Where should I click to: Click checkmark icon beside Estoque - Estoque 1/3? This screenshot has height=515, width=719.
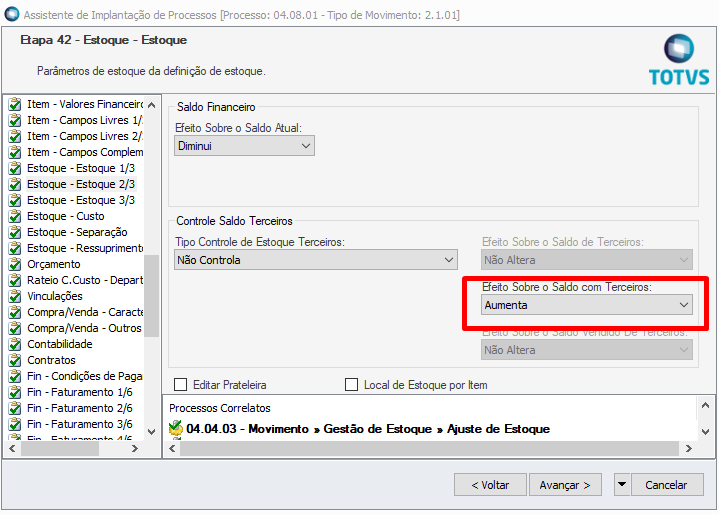point(15,169)
